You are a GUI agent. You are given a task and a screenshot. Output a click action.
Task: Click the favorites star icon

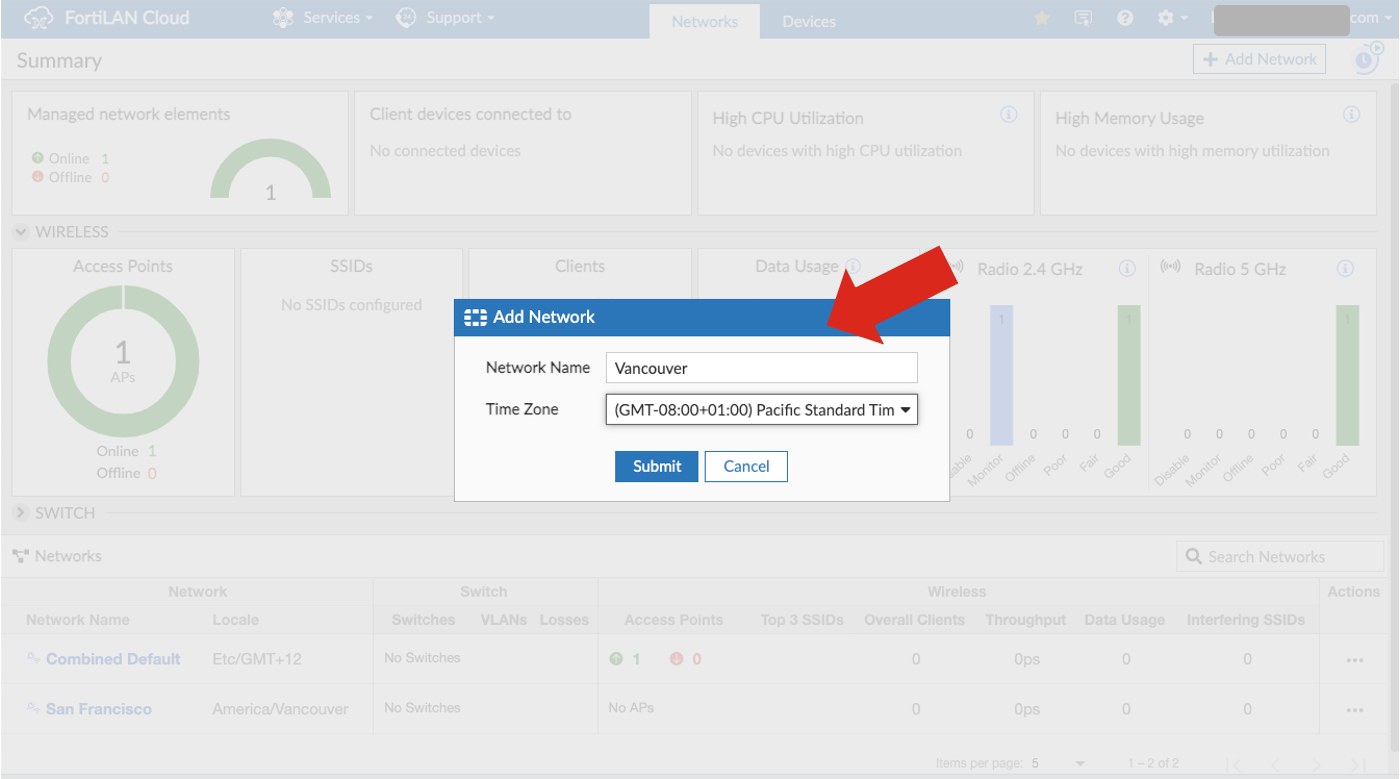pos(1041,18)
